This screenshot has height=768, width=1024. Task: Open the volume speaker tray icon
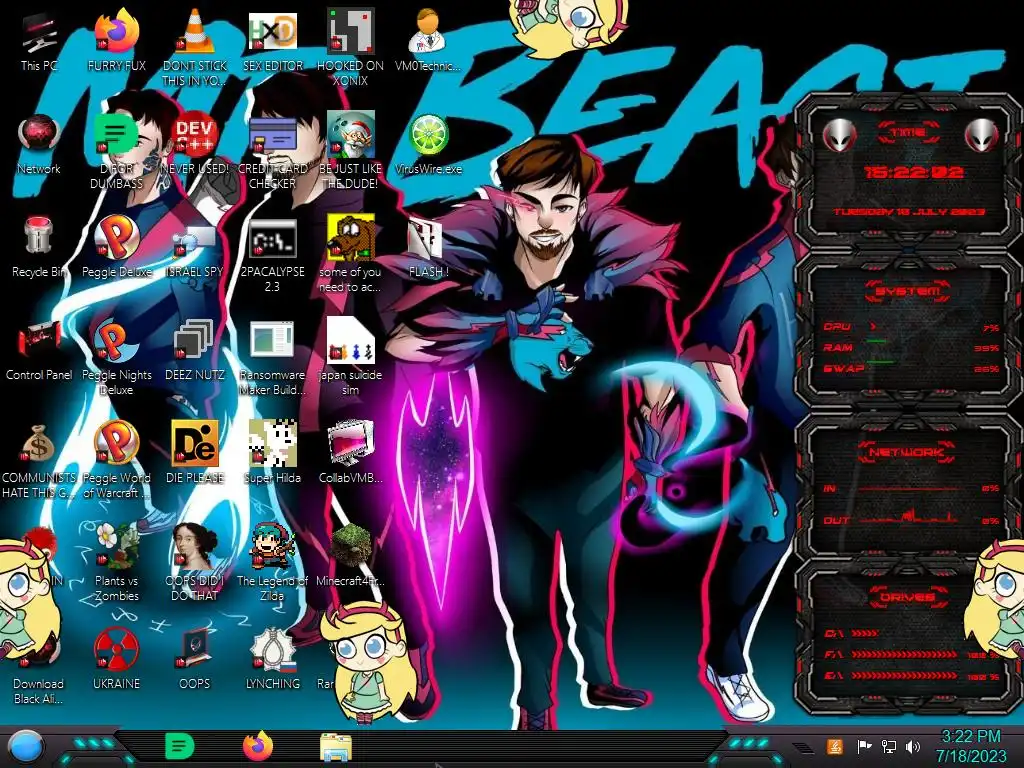(x=913, y=746)
